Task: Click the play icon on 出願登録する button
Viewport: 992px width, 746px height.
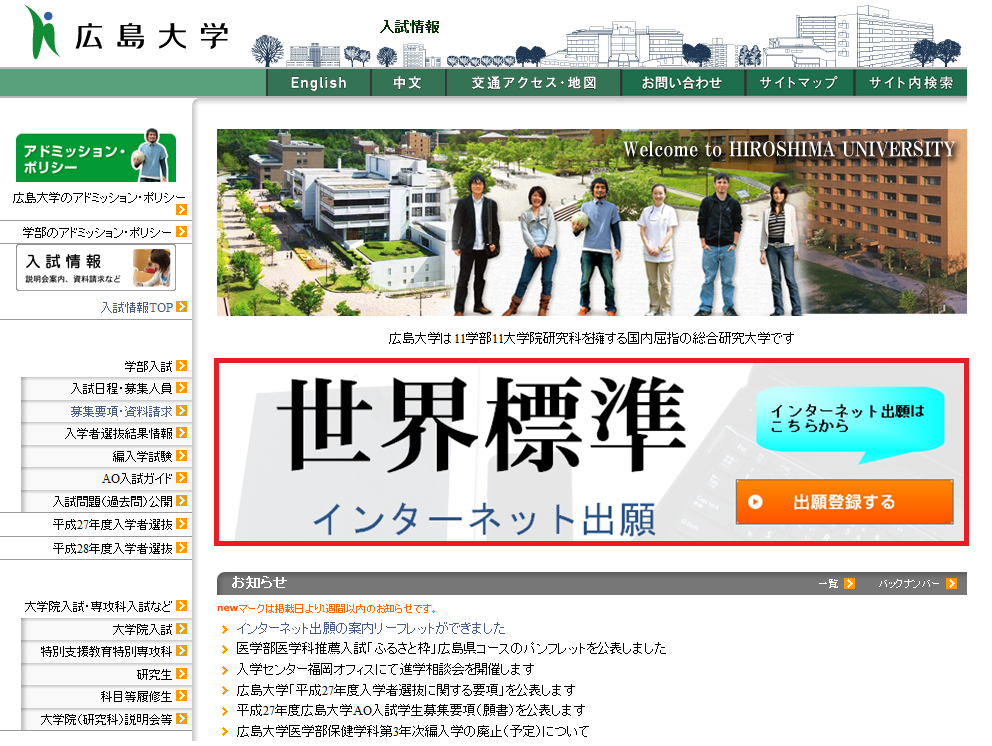Action: tap(755, 502)
